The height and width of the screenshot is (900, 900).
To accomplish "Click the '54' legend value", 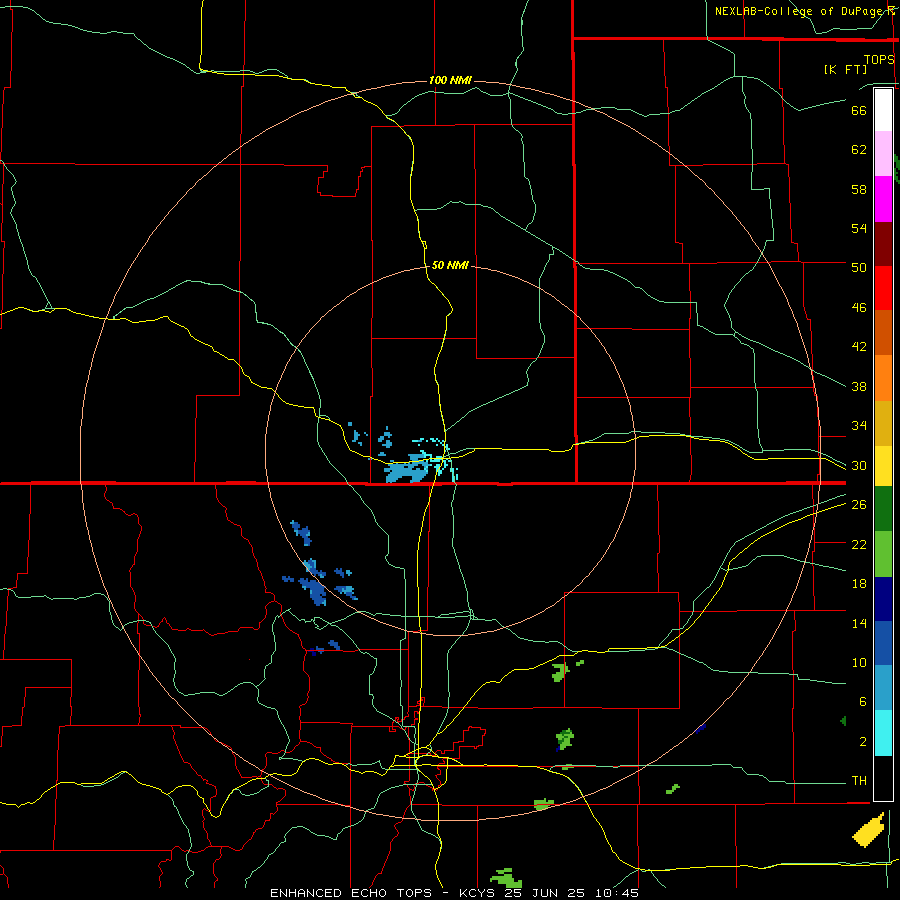I will (x=859, y=228).
